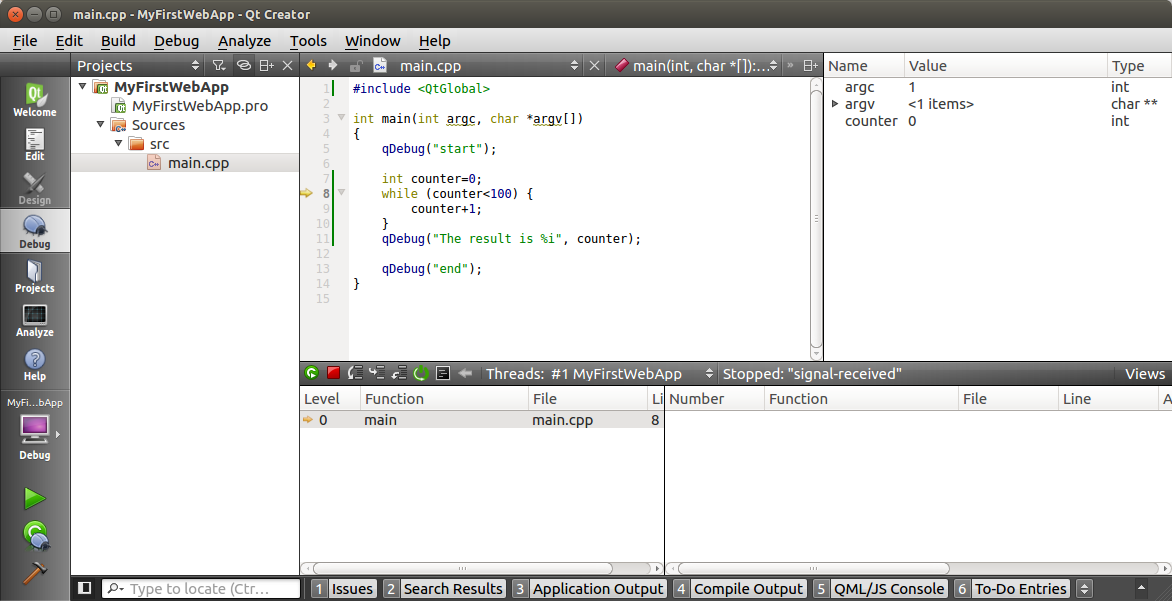1172x601 pixels.
Task: Open the Tools menu
Action: 308,41
